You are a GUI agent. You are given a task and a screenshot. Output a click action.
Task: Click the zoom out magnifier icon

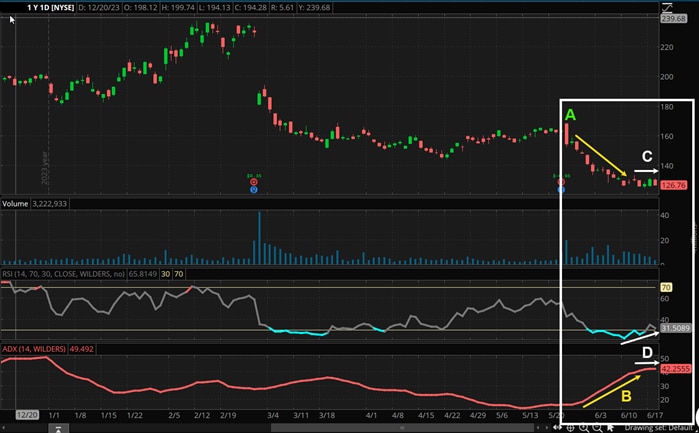pyautogui.click(x=597, y=428)
